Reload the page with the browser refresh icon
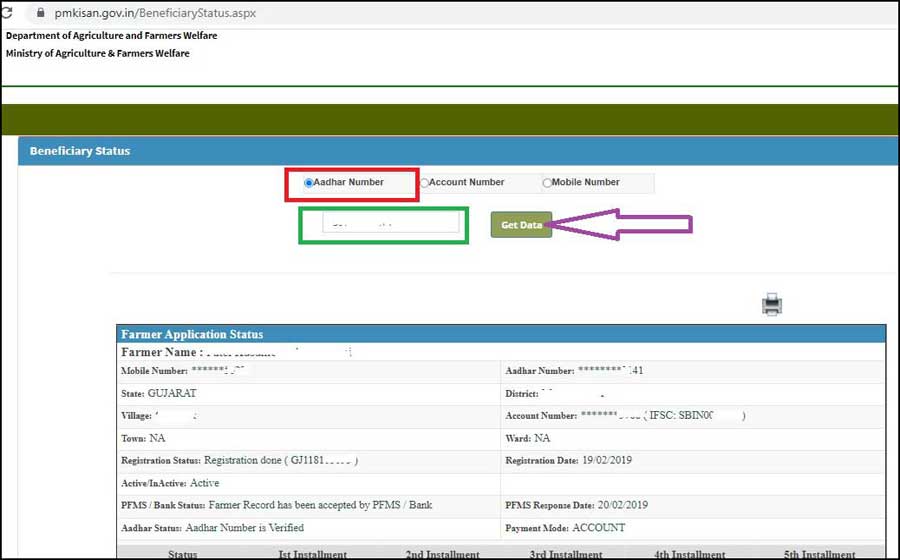 click(x=6, y=12)
